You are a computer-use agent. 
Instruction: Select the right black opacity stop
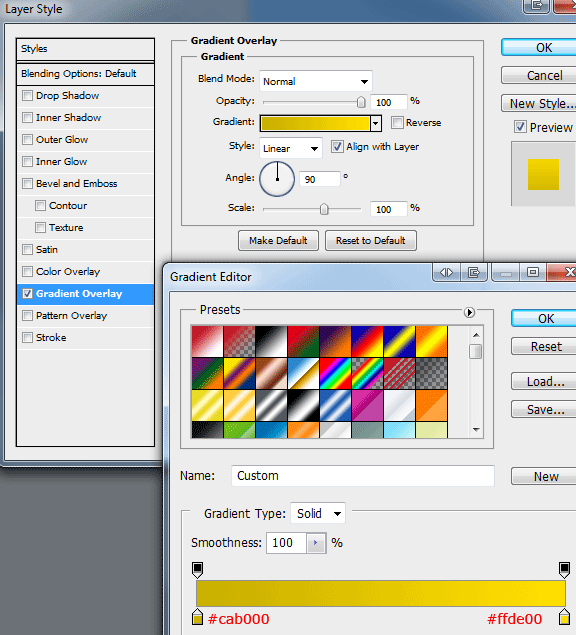click(x=564, y=570)
